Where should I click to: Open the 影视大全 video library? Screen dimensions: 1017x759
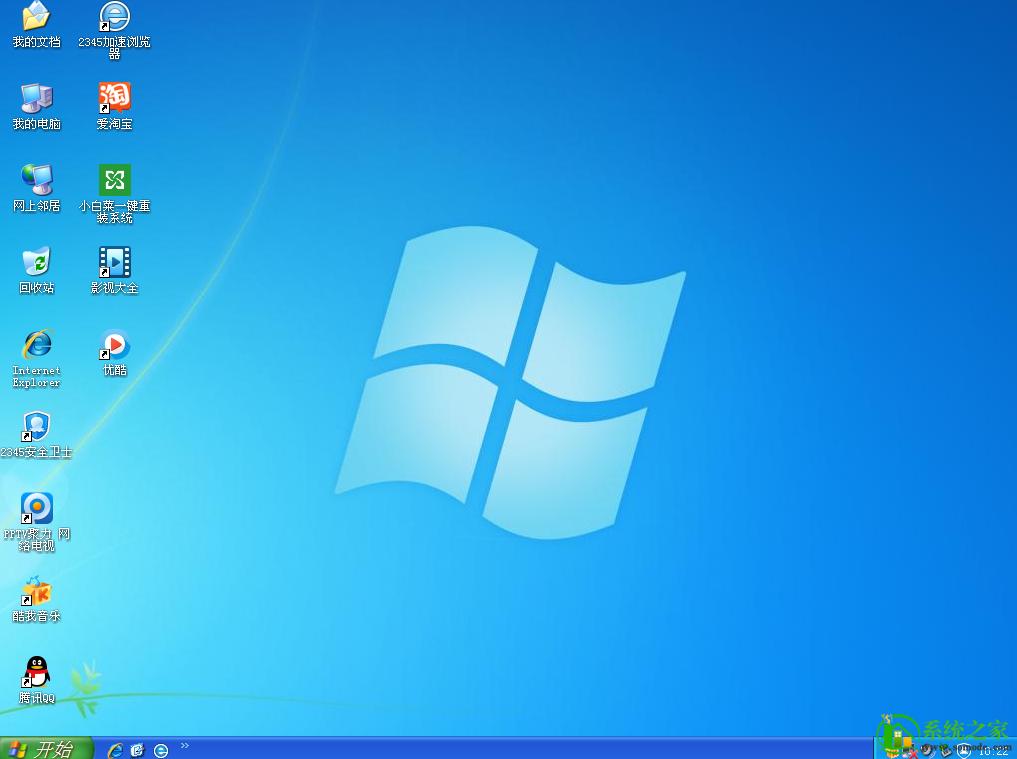click(113, 264)
